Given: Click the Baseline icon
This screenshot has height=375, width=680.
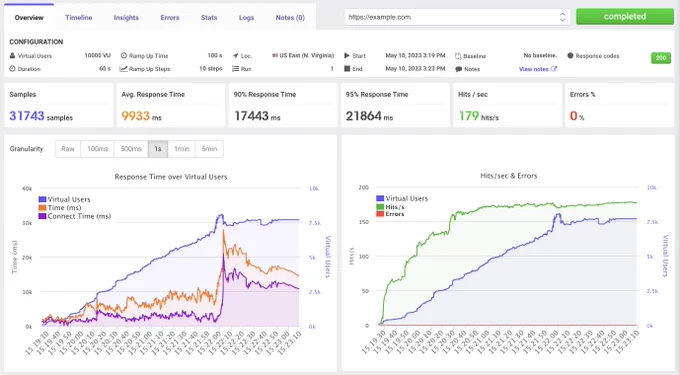Looking at the screenshot, I should pyautogui.click(x=458, y=56).
